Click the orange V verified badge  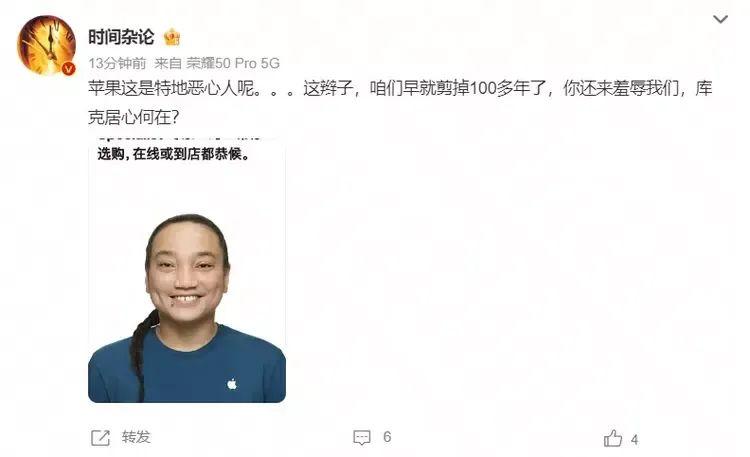tap(69, 68)
